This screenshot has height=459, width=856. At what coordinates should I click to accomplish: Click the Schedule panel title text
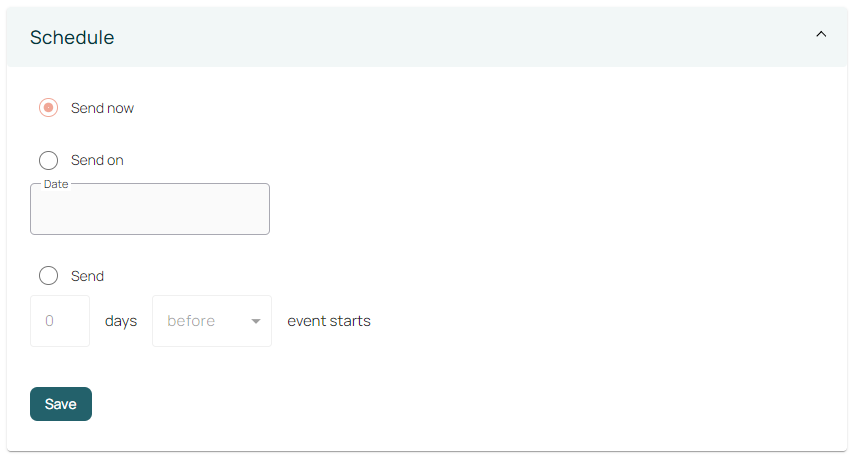tap(72, 38)
